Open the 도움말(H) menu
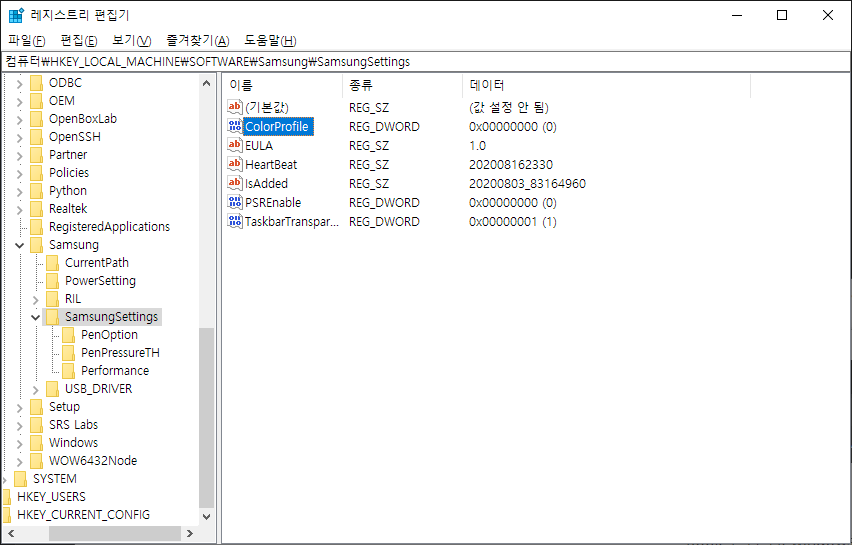 point(270,40)
